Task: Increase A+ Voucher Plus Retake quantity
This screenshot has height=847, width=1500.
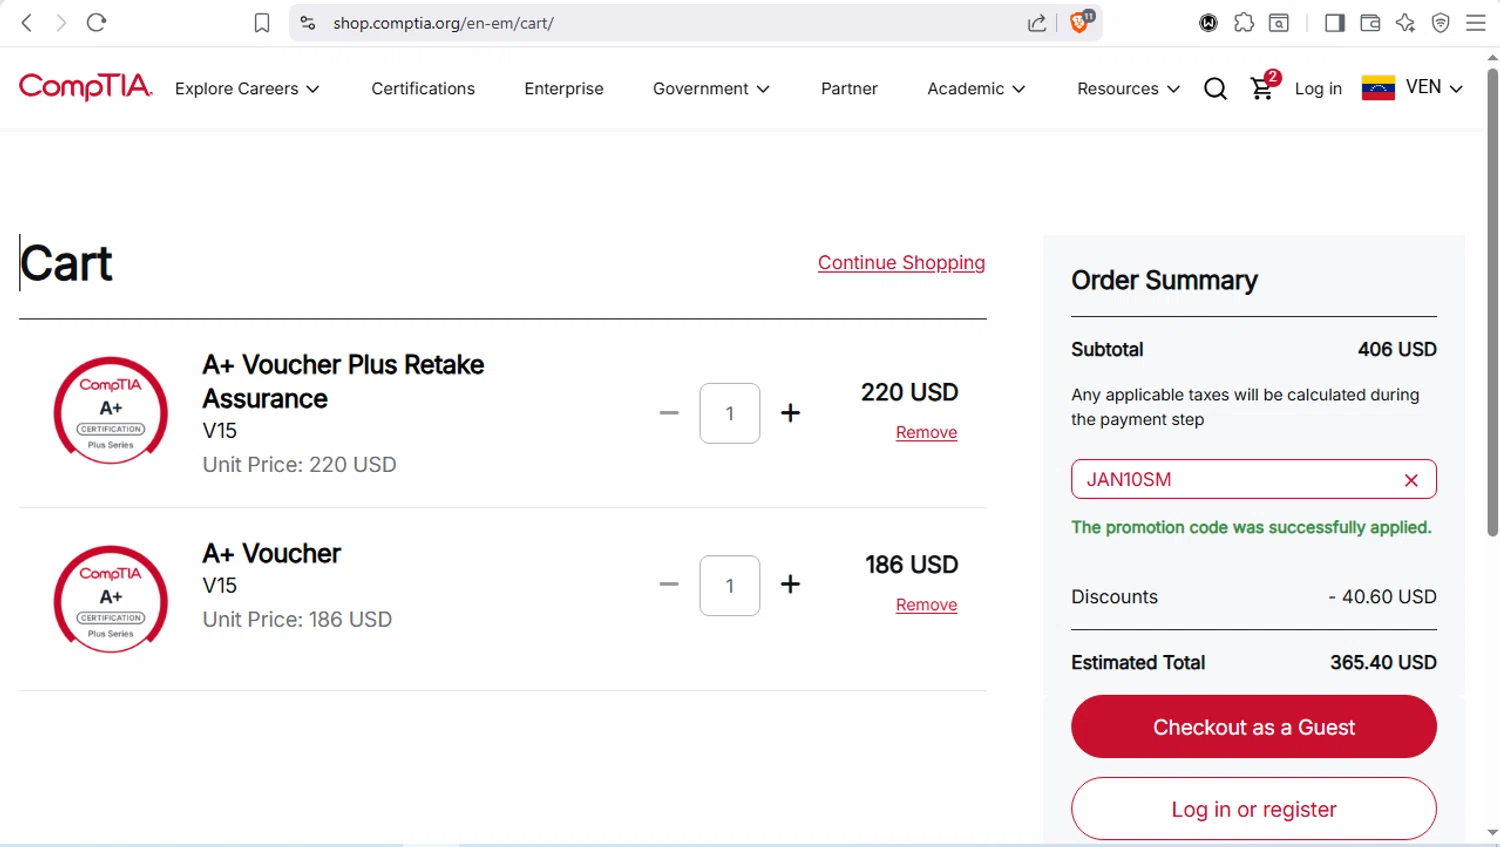Action: 790,413
